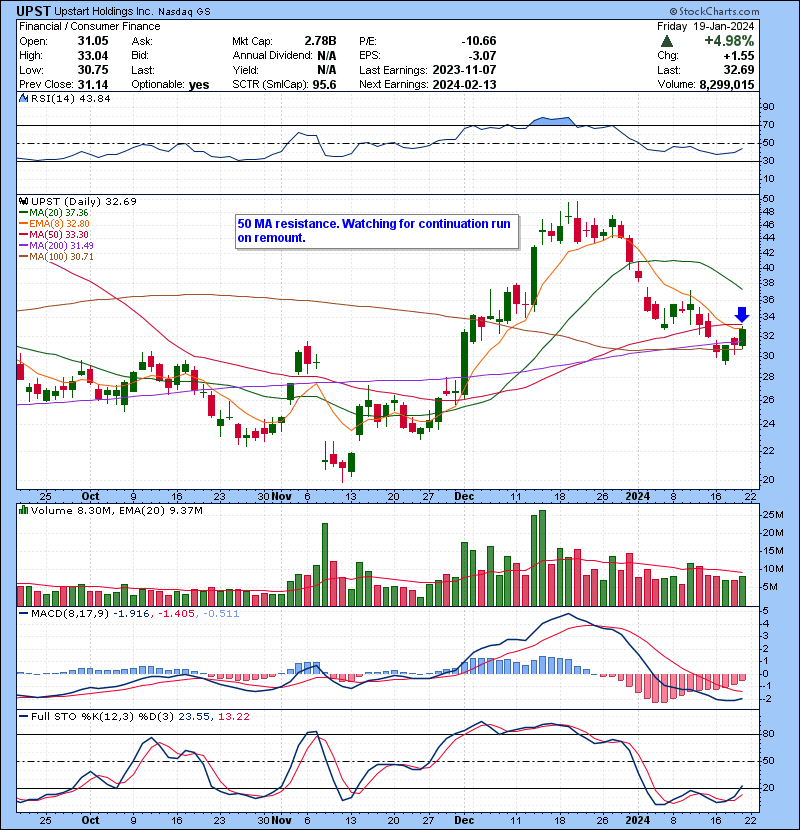Click the RSI(14) 43.84 panel label
The width and height of the screenshot is (800, 830).
pyautogui.click(x=70, y=98)
